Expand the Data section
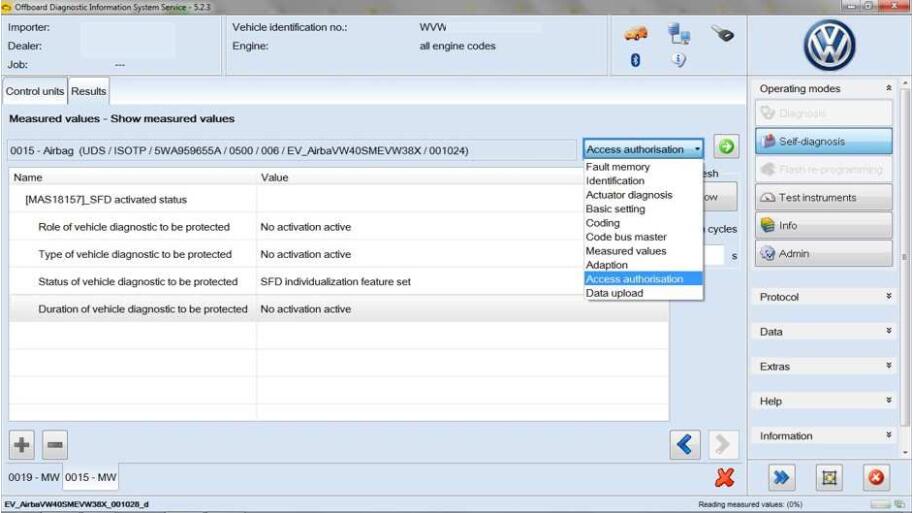 [889, 331]
